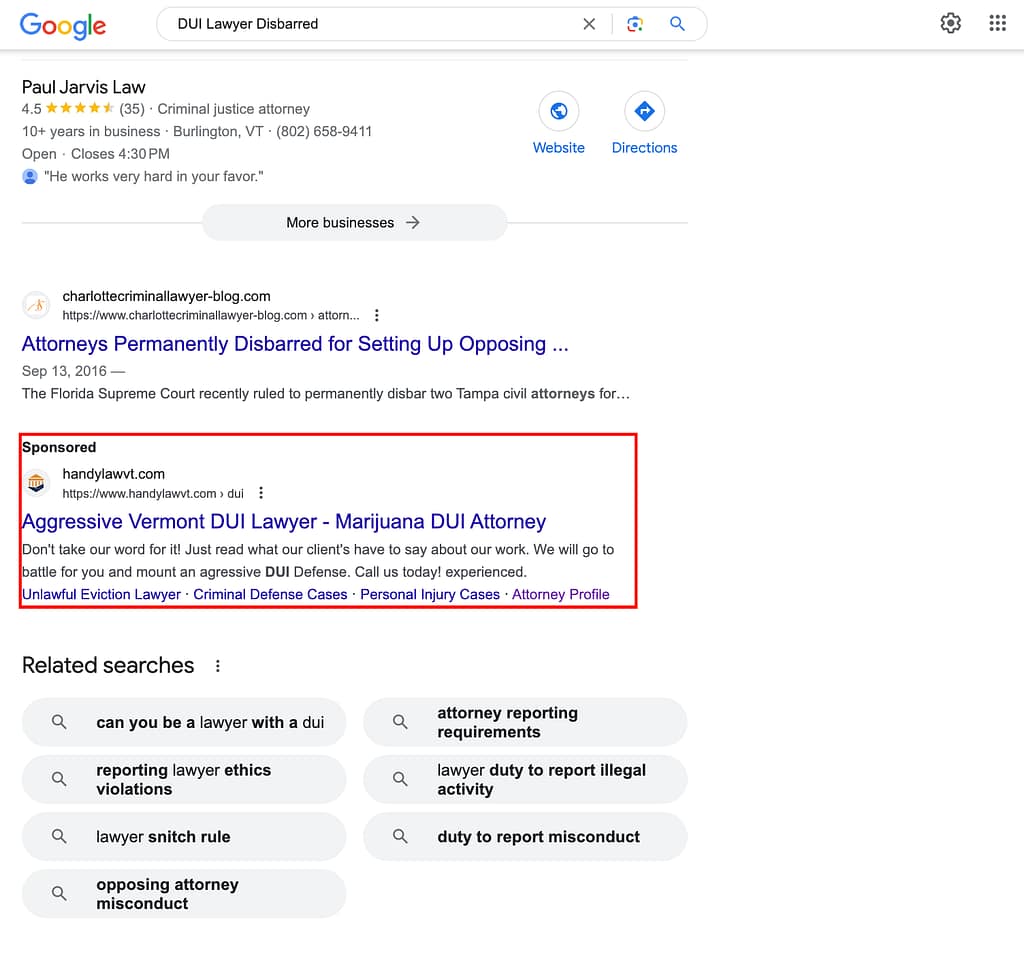Open the settings gear icon

950,24
